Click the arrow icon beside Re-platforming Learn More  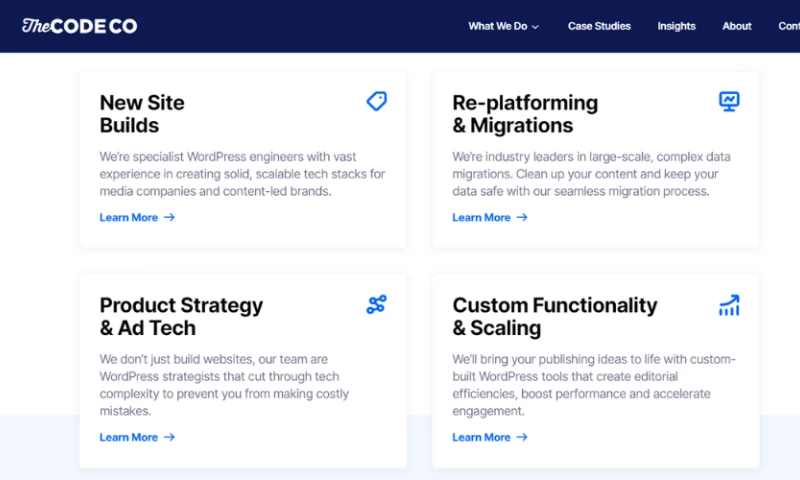(x=522, y=217)
